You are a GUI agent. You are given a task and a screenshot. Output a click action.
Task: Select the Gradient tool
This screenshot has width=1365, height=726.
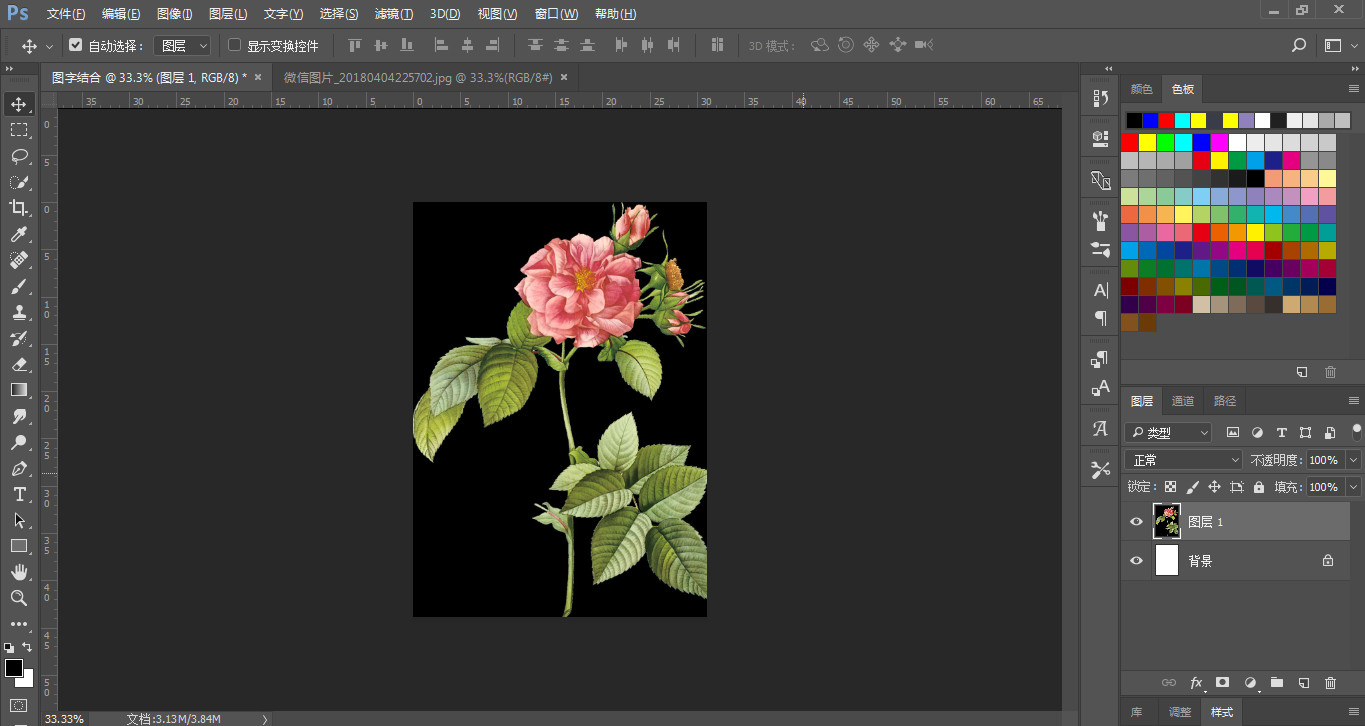click(19, 390)
